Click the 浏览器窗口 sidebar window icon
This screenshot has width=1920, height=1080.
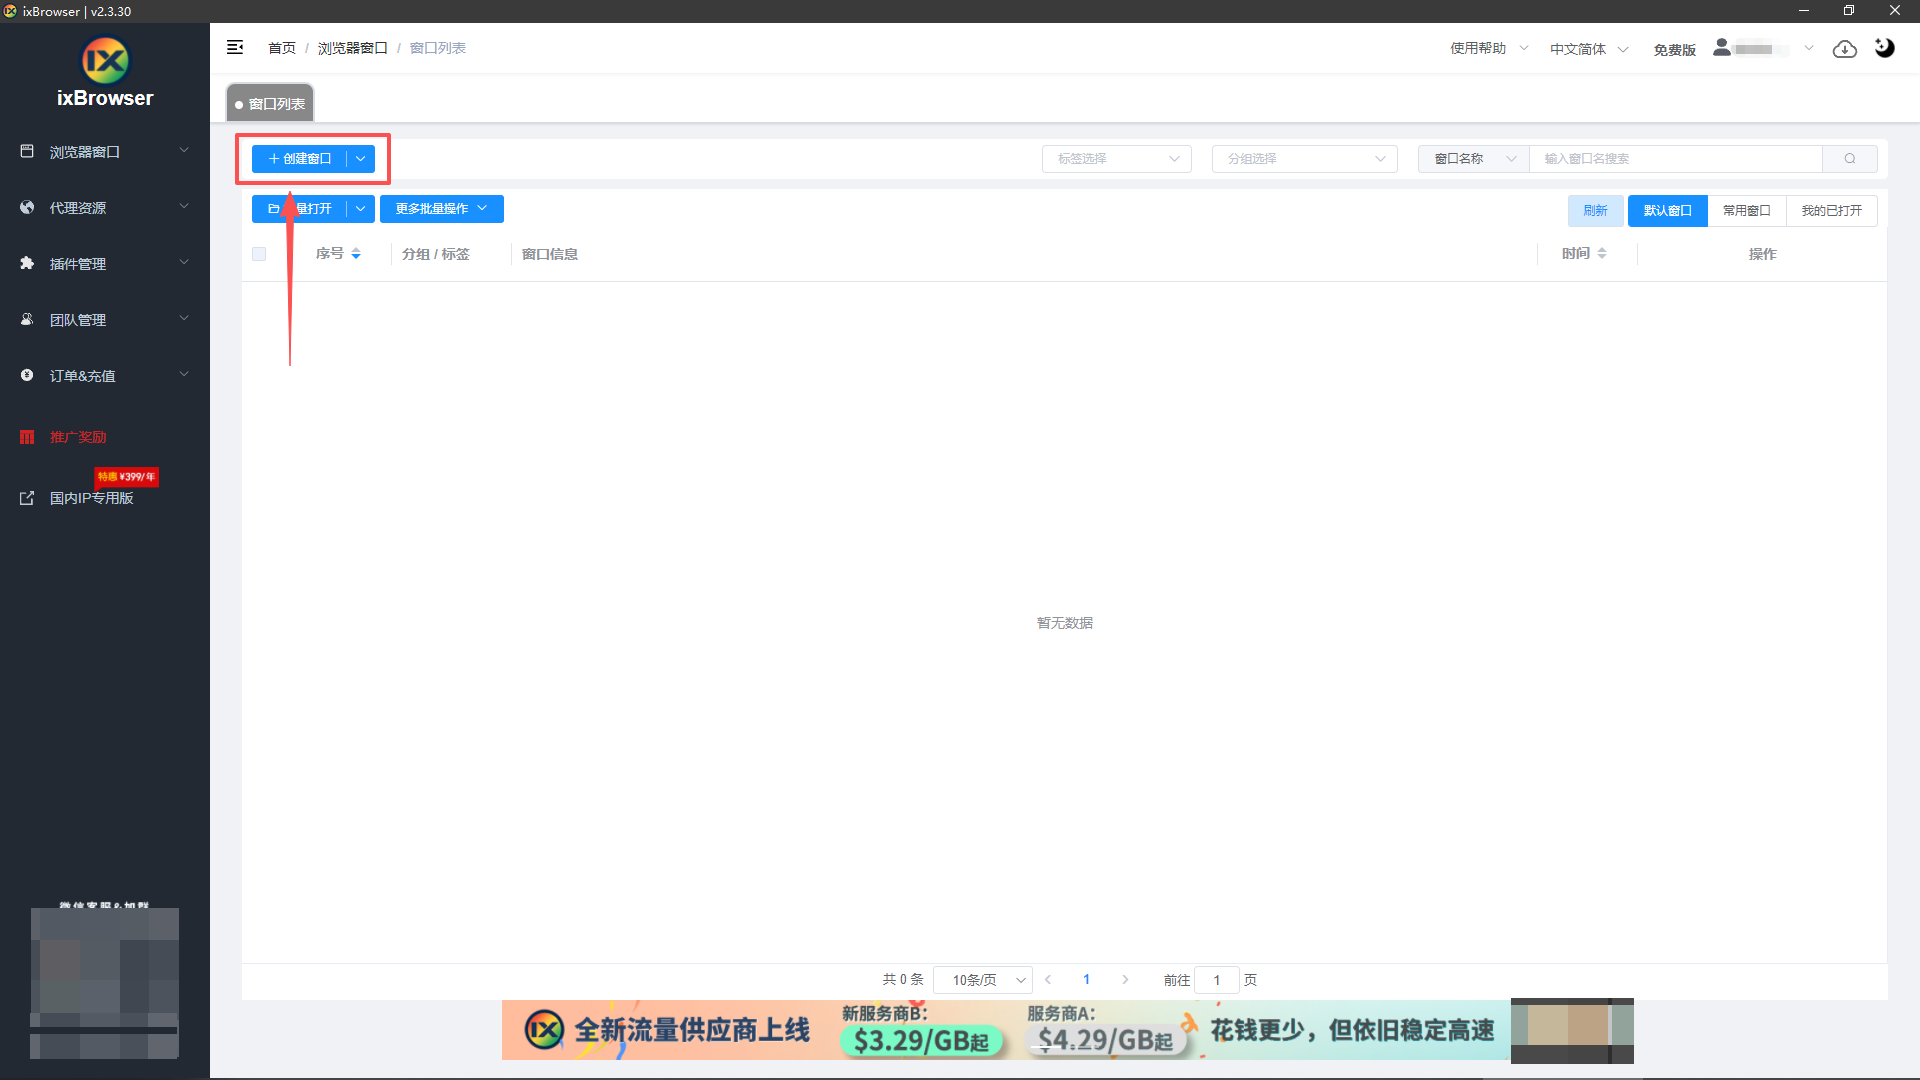(27, 151)
